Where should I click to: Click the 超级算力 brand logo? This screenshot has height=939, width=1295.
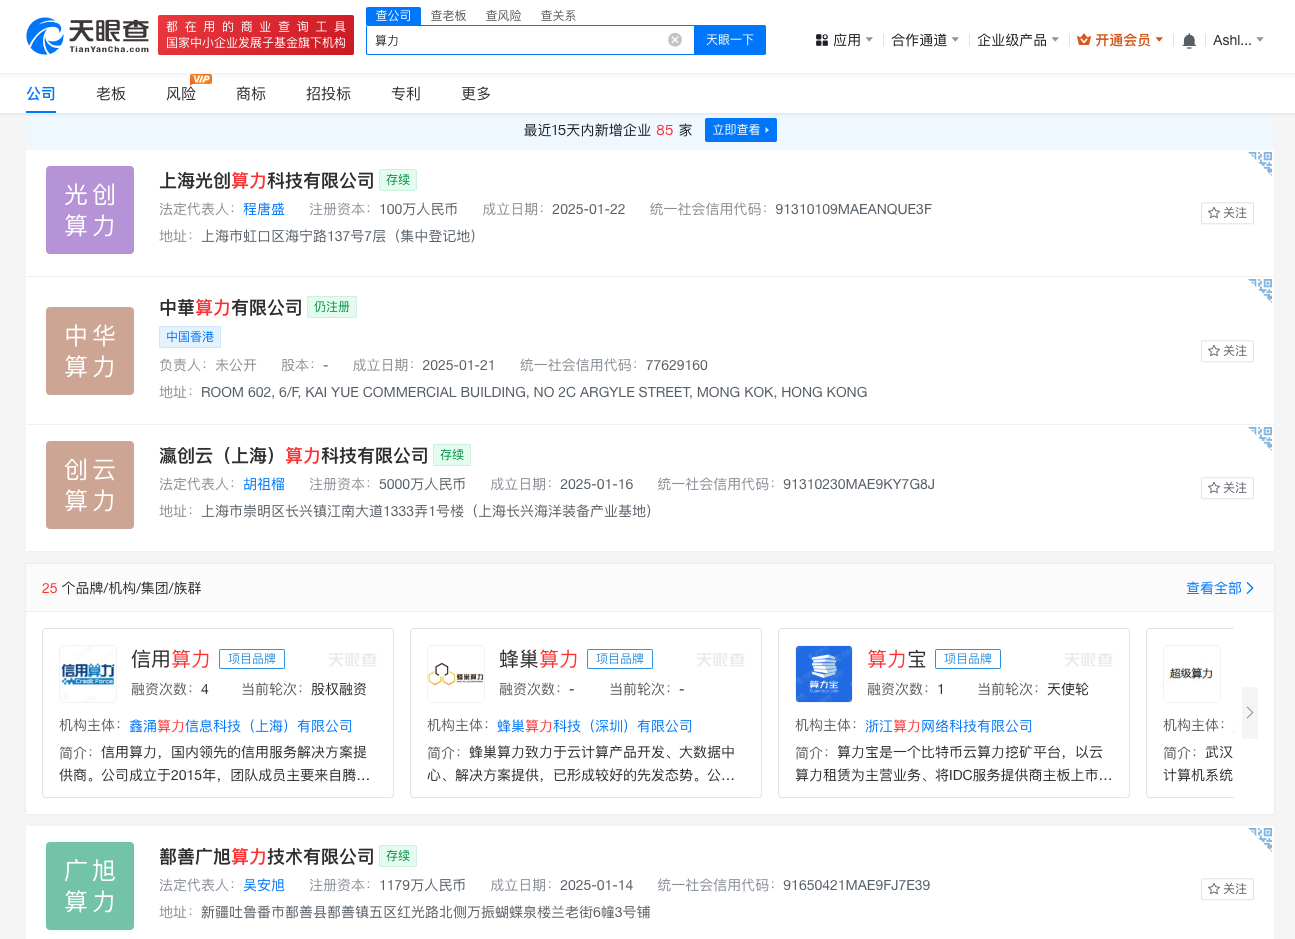click(x=1192, y=674)
